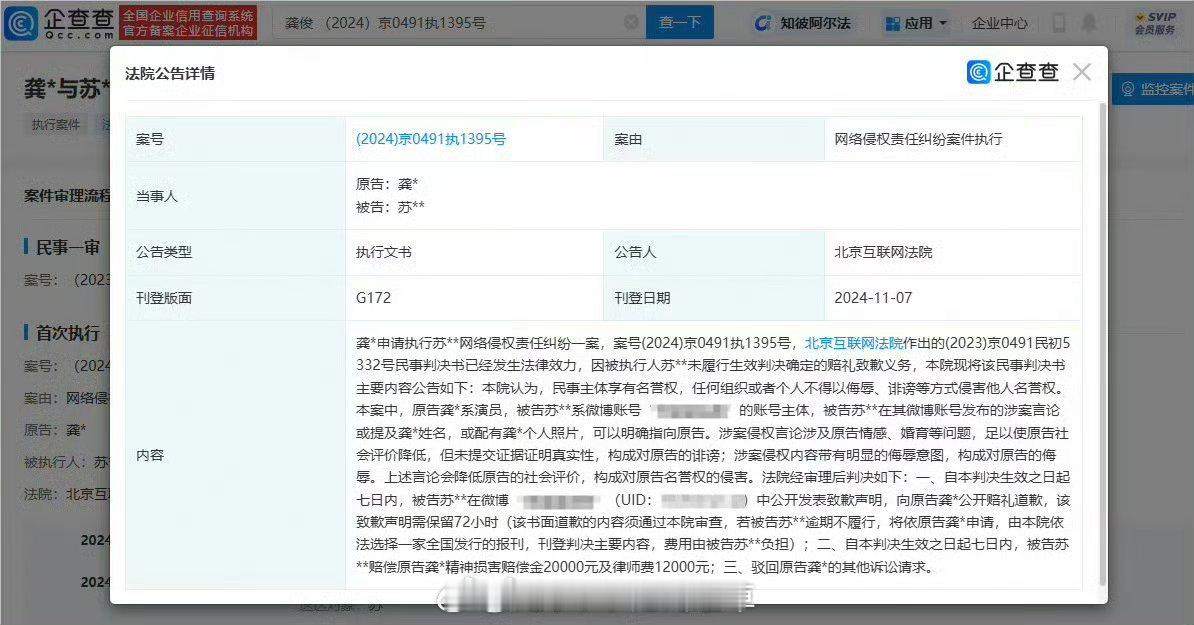1194x625 pixels.
Task: Click the 执行文书 announcement type value
Action: tap(383, 252)
